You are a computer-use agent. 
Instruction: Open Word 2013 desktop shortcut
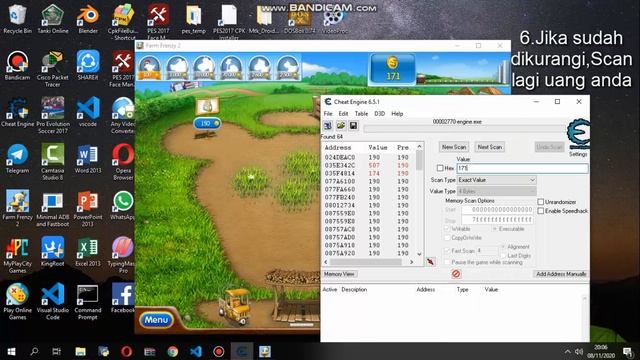(x=88, y=158)
